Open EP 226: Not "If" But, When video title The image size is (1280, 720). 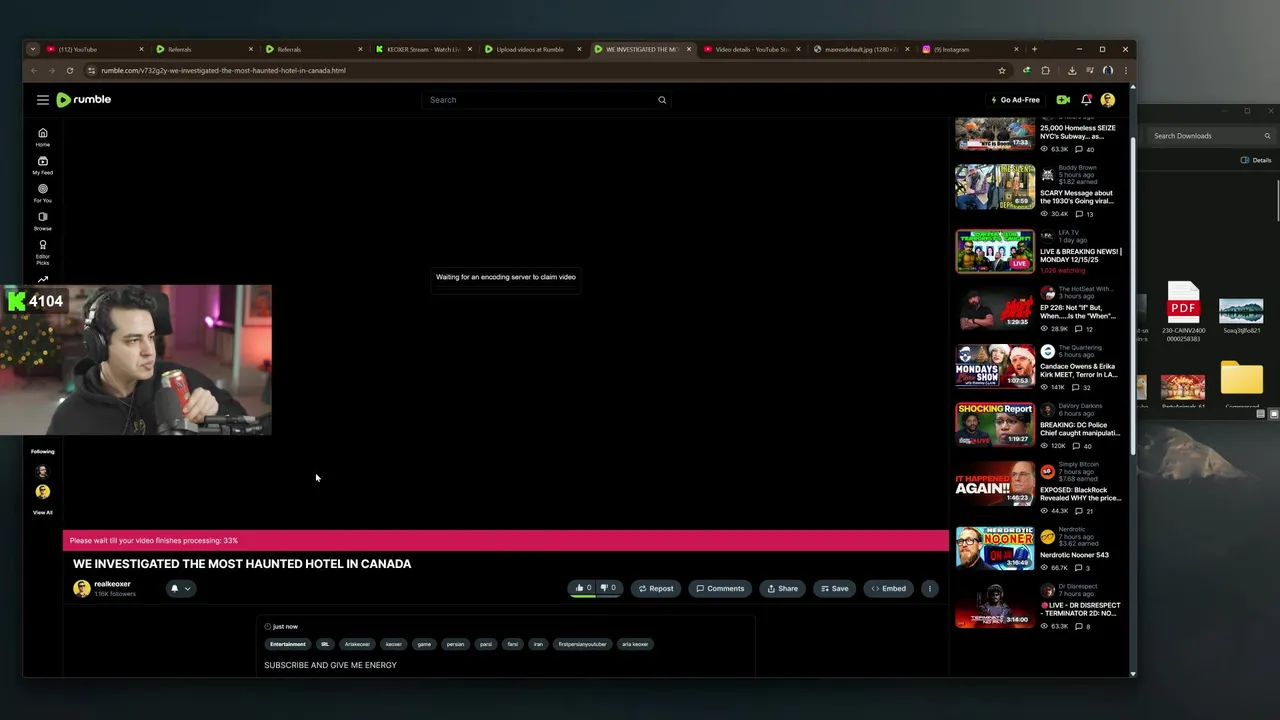1080,312
